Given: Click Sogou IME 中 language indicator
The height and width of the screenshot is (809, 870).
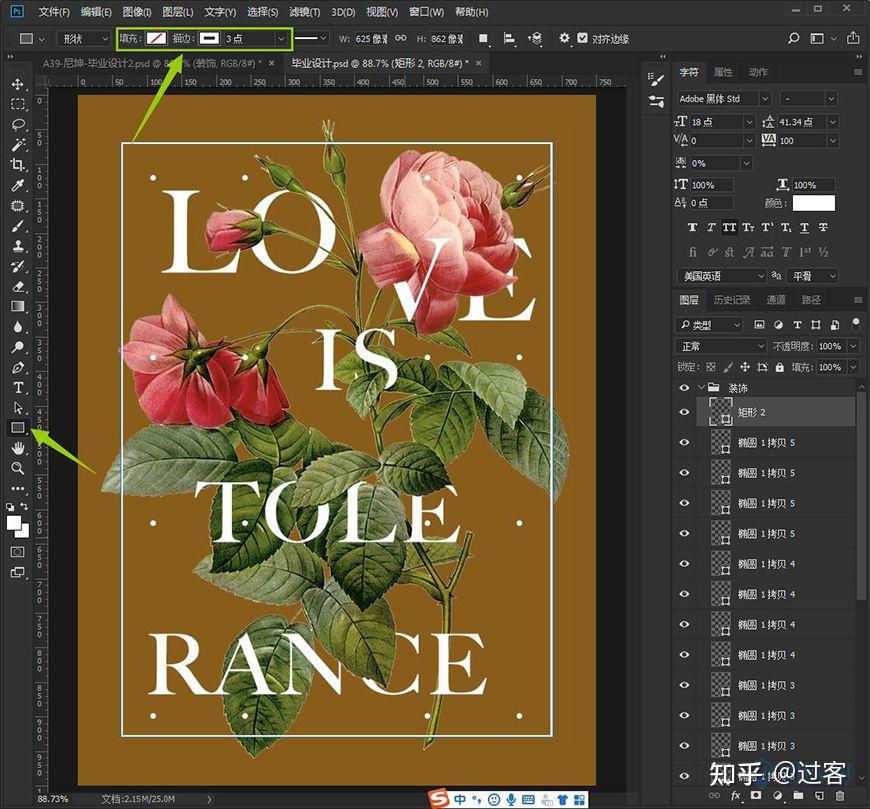Looking at the screenshot, I should point(459,799).
